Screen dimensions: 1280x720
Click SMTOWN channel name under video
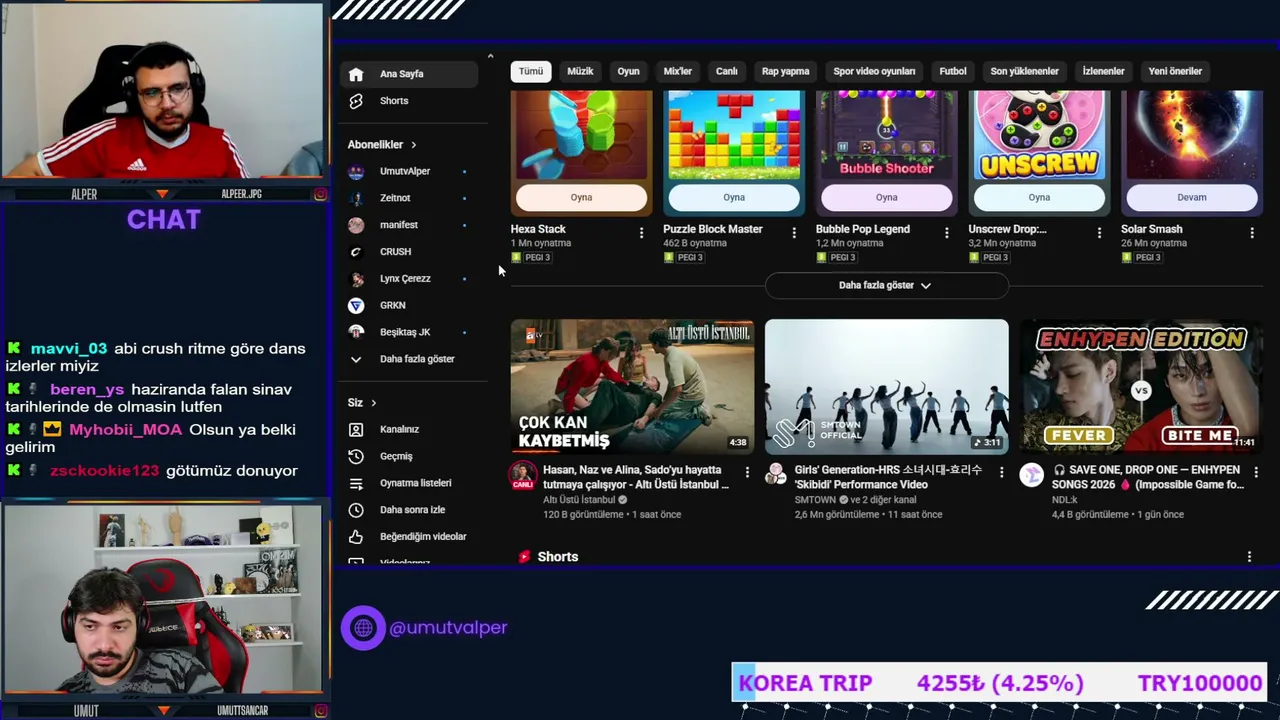[x=816, y=500]
